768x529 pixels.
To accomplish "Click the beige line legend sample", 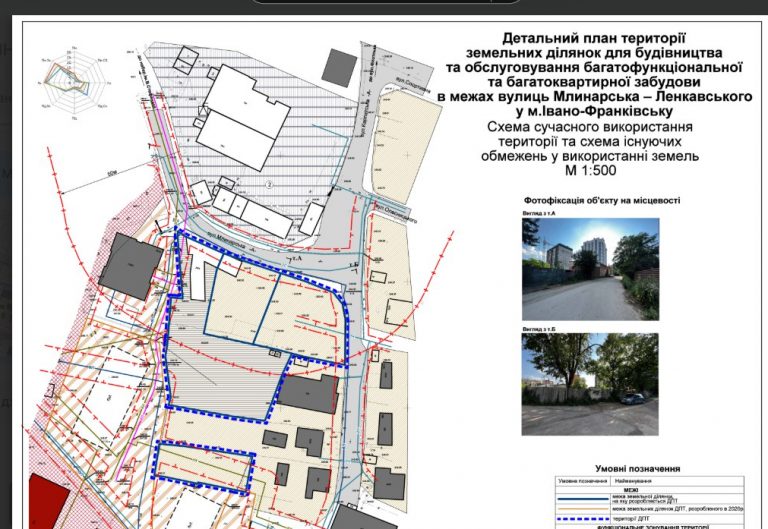I will pos(583,509).
